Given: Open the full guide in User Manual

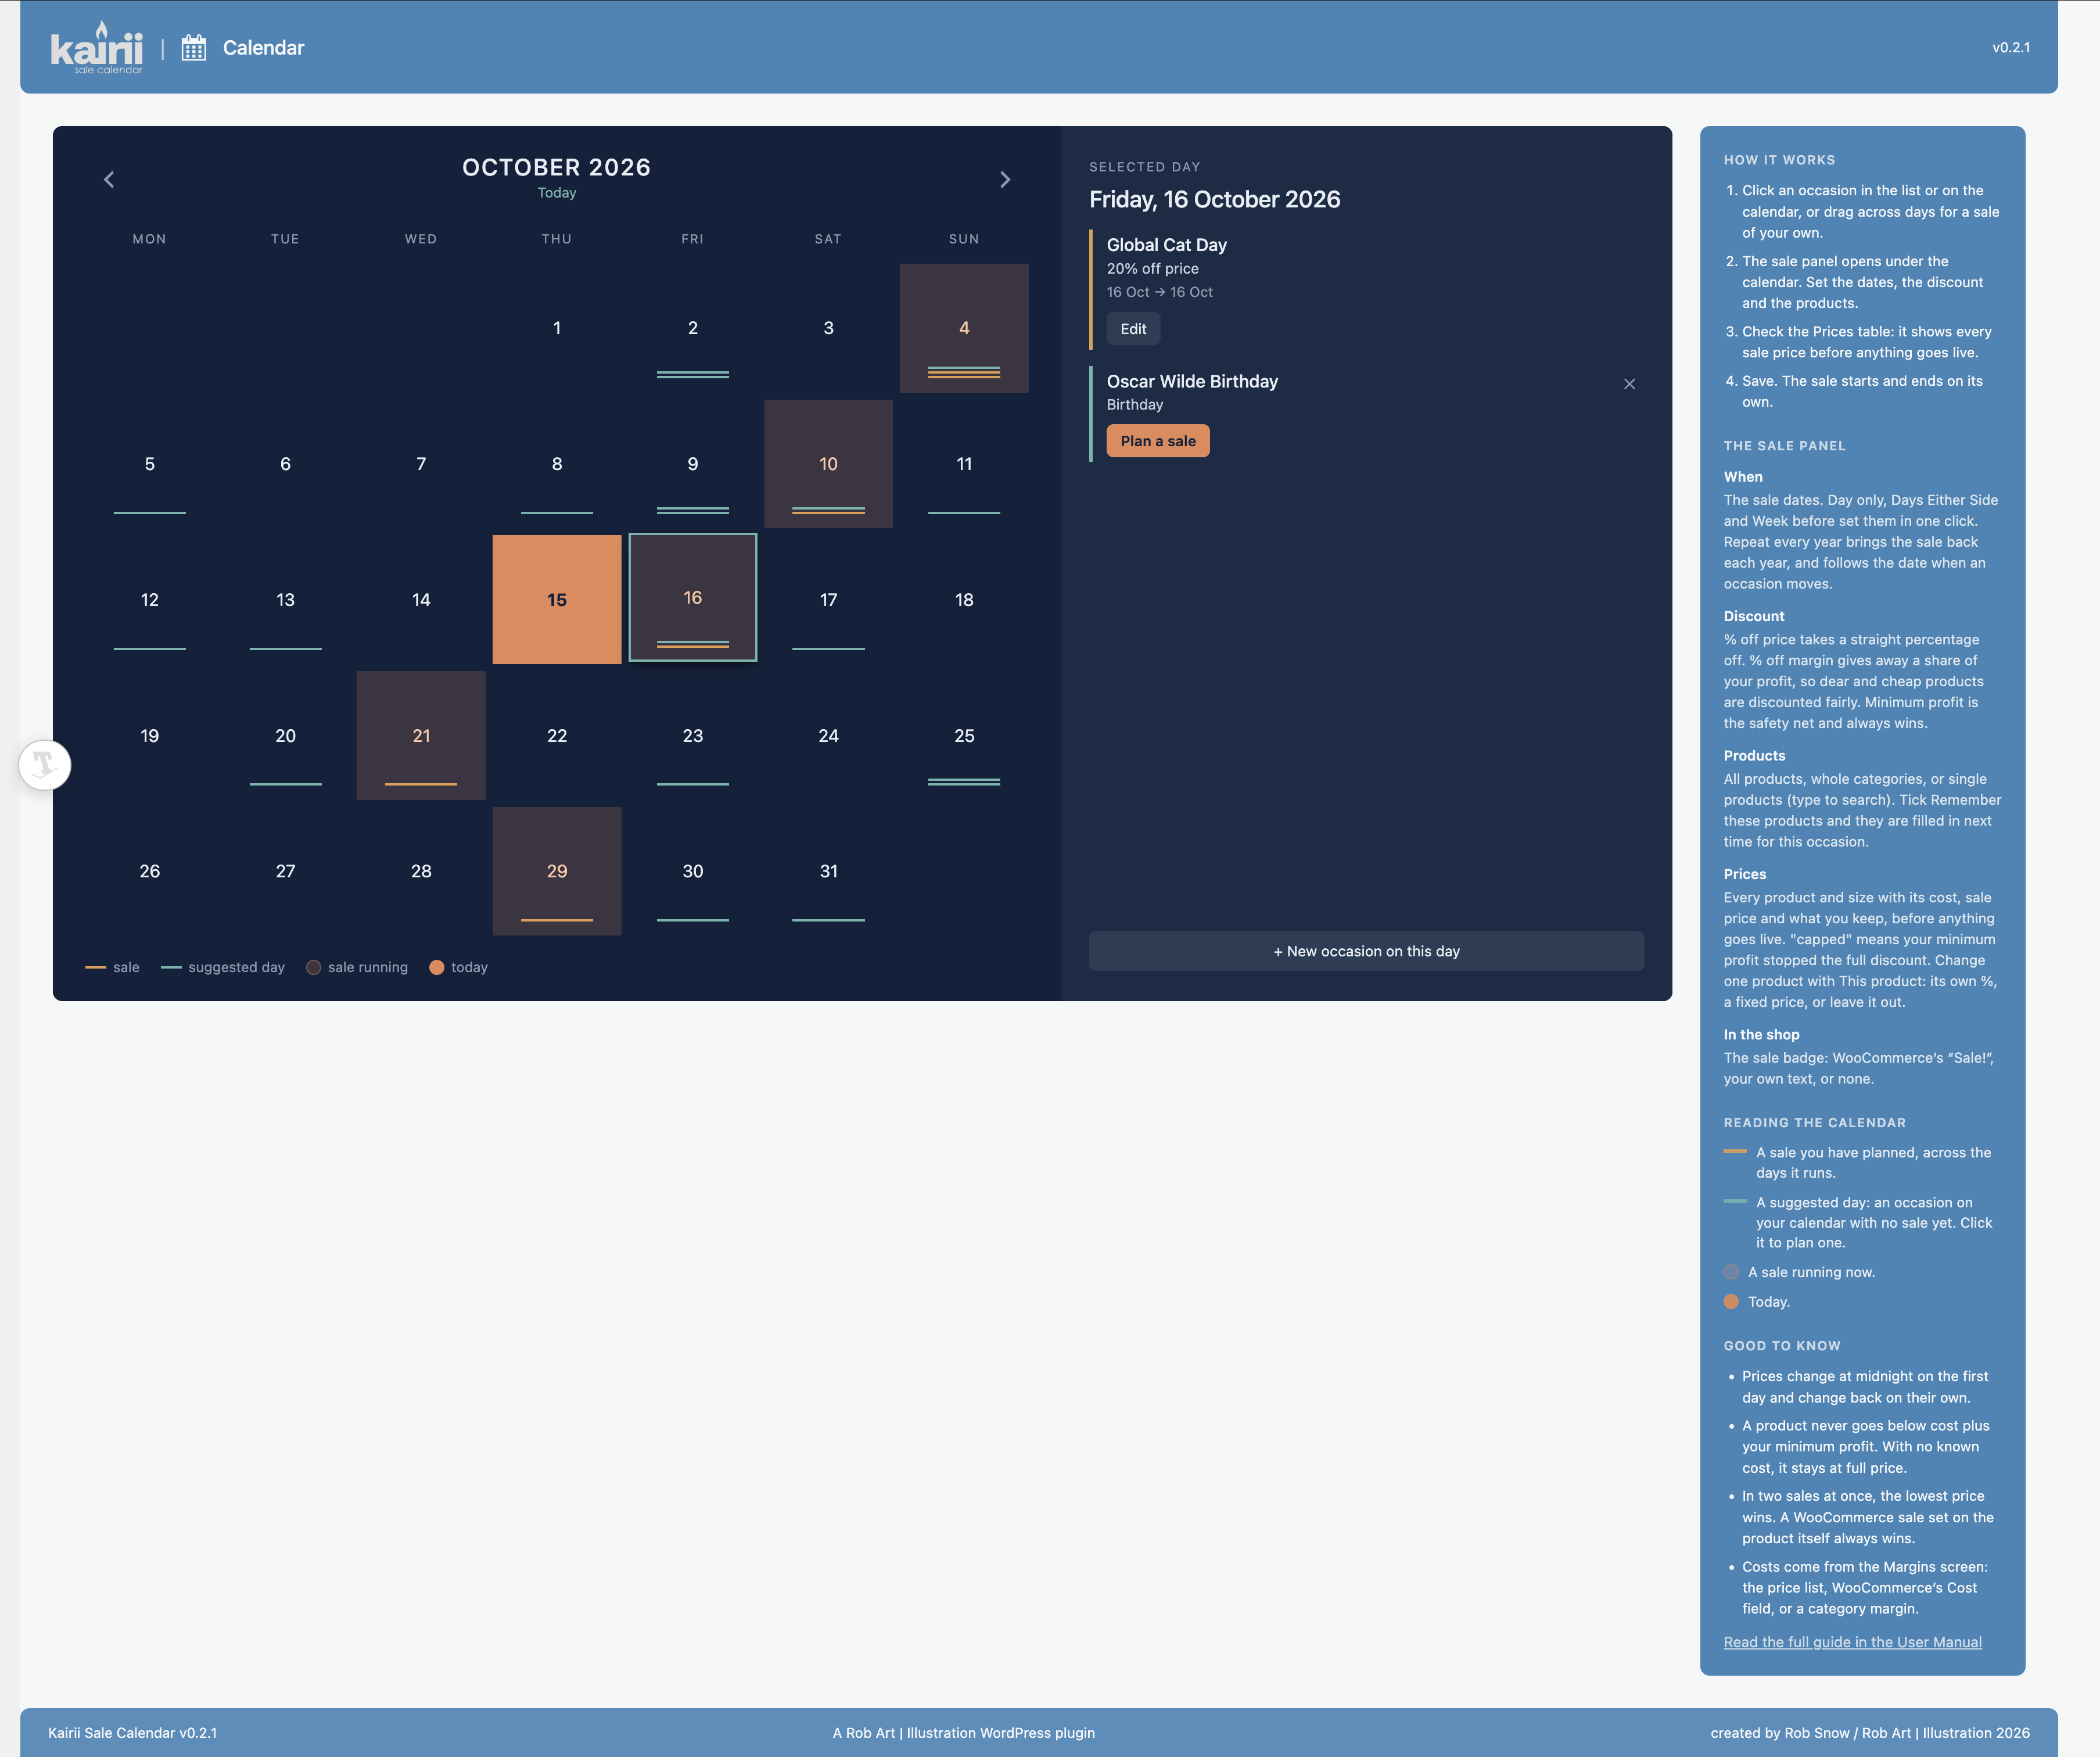Looking at the screenshot, I should 1852,1642.
